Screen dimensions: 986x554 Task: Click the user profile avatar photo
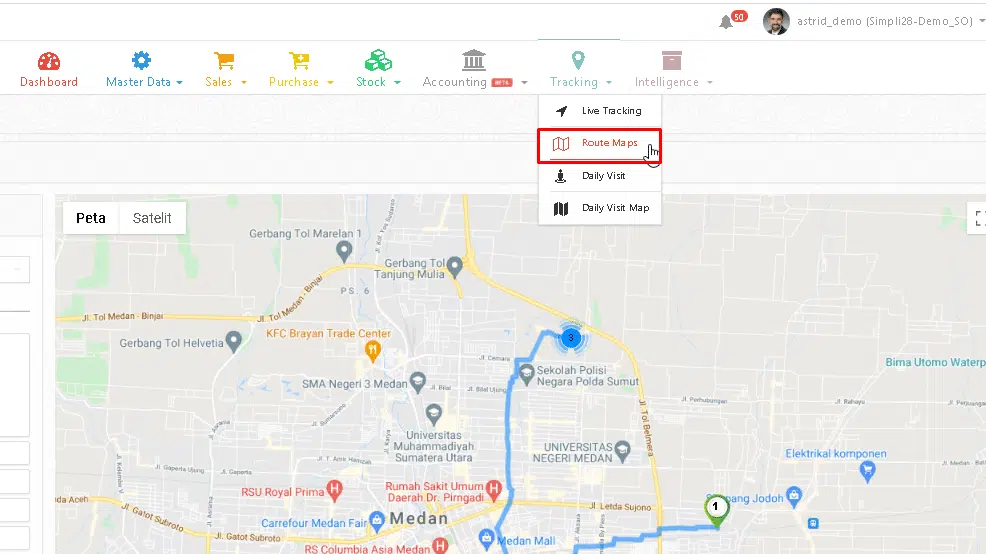(x=776, y=21)
